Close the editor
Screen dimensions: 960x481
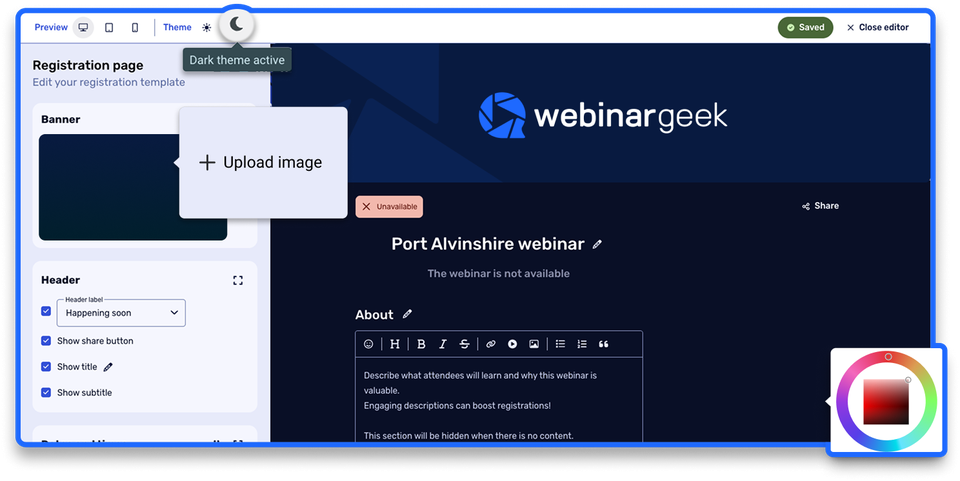(x=877, y=28)
